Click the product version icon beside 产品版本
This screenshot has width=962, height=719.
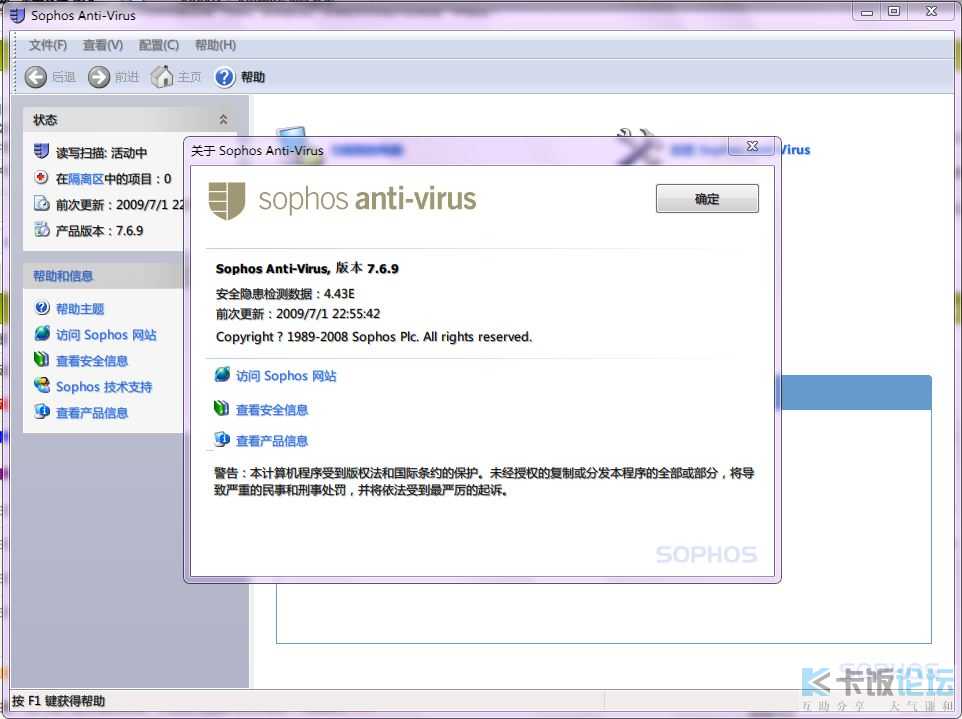41,230
